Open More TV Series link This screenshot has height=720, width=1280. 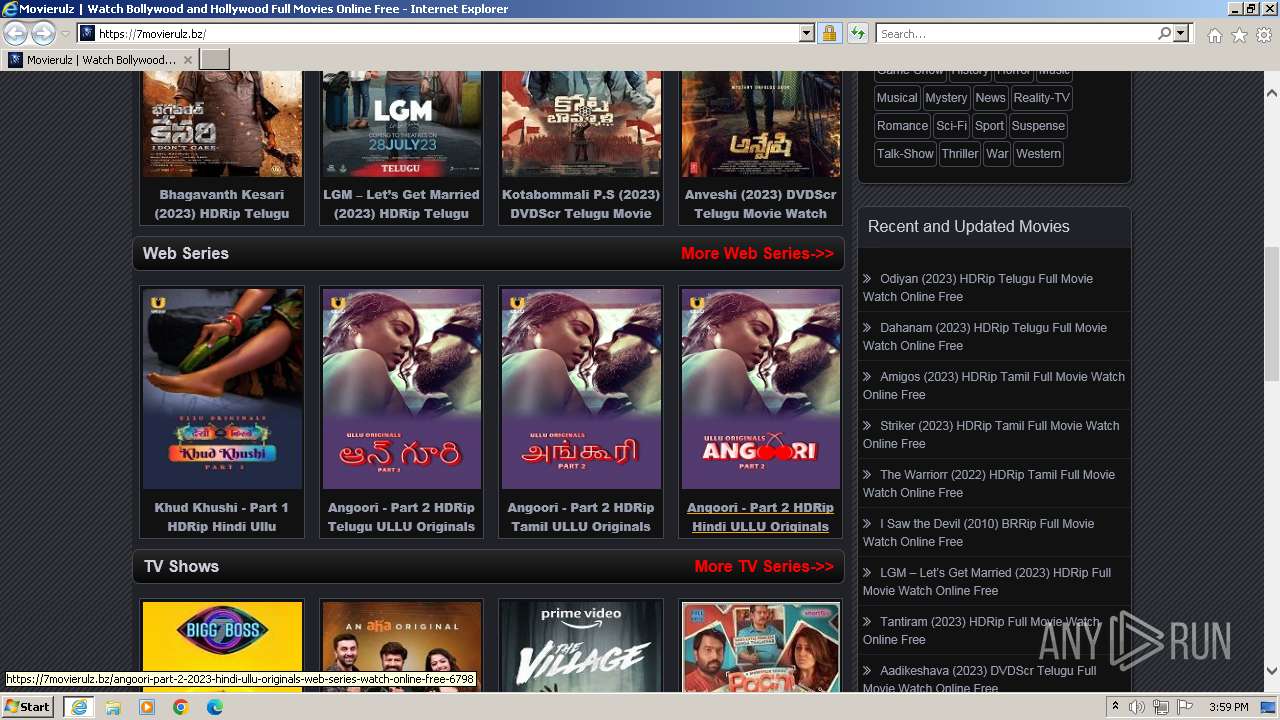tap(764, 566)
